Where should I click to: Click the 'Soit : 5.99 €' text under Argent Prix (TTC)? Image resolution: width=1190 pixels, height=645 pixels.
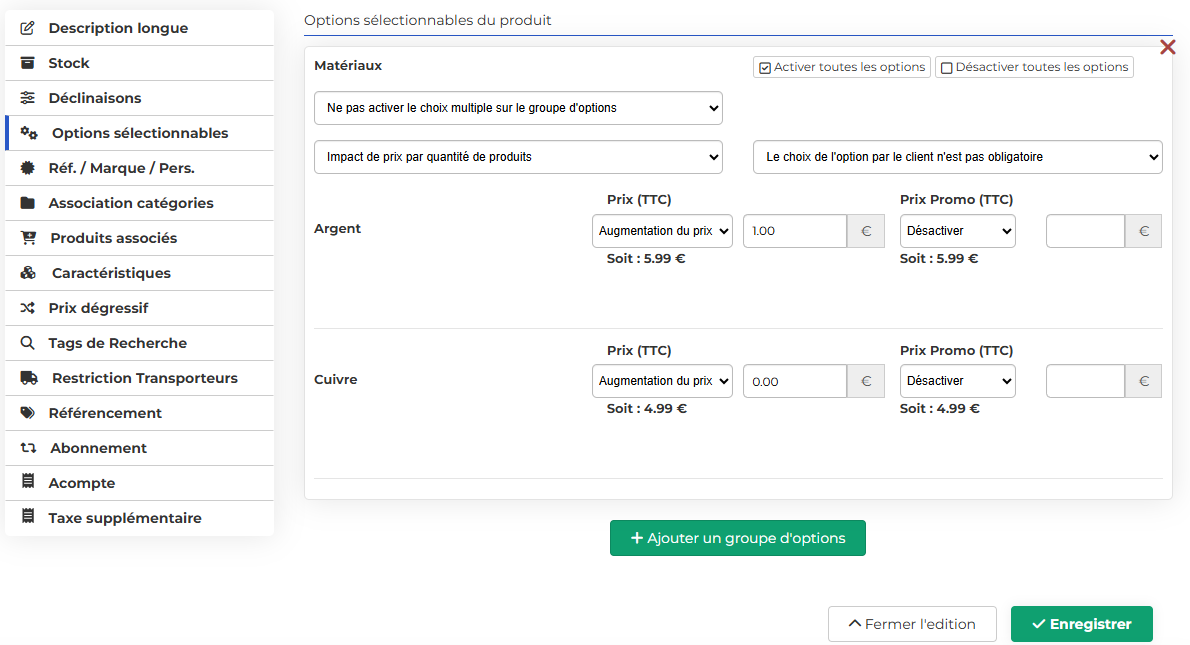646,259
